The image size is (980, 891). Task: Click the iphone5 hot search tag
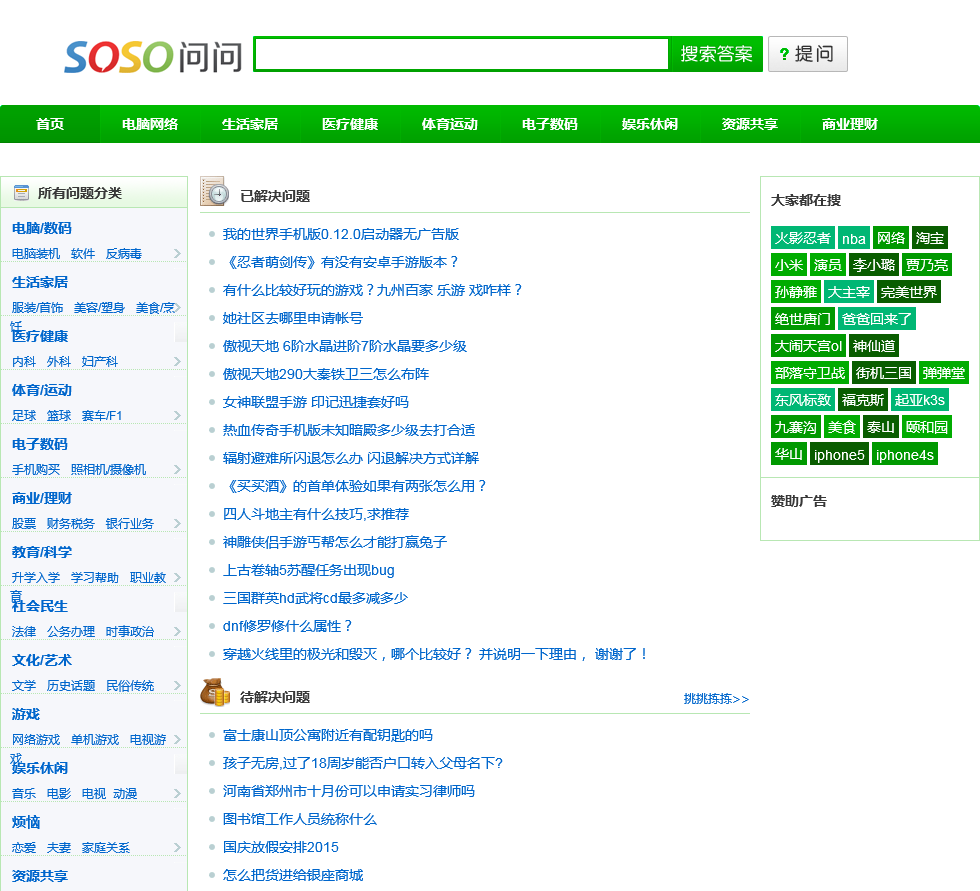pyautogui.click(x=839, y=454)
